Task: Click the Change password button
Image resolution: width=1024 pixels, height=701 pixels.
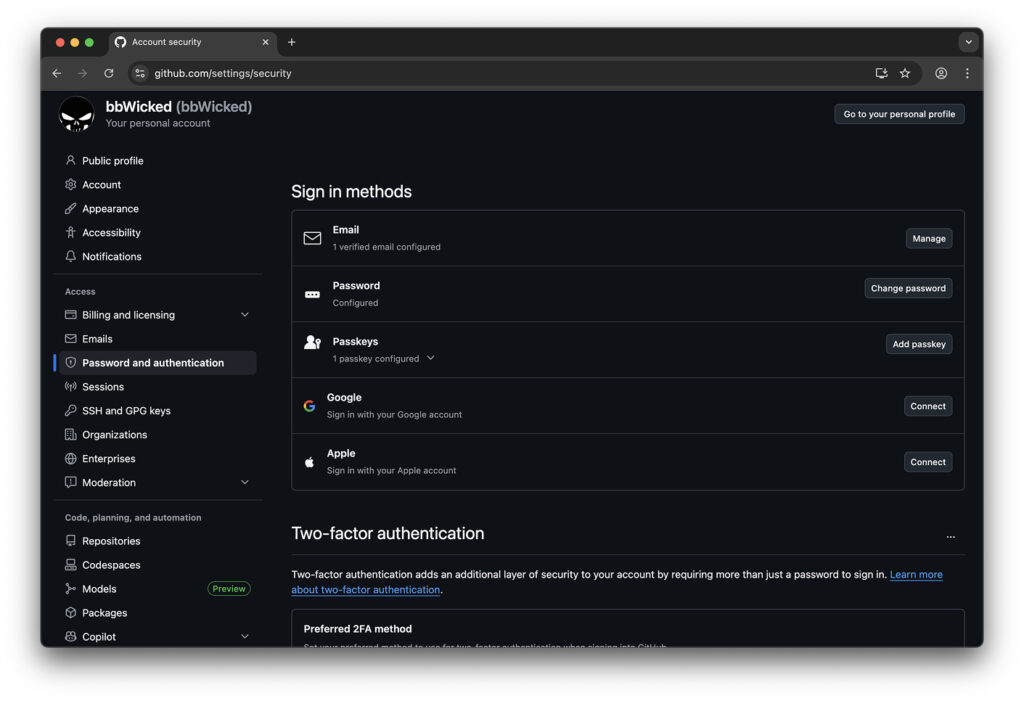Action: coord(908,288)
